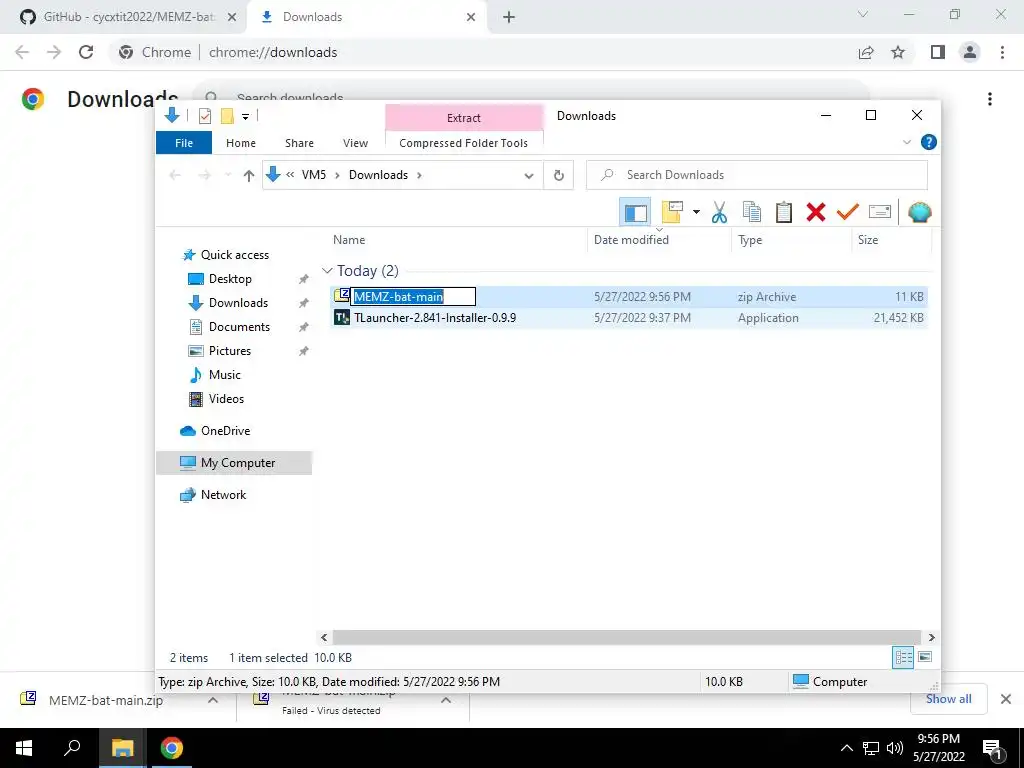Select Downloads in the navigation pane

(x=238, y=303)
